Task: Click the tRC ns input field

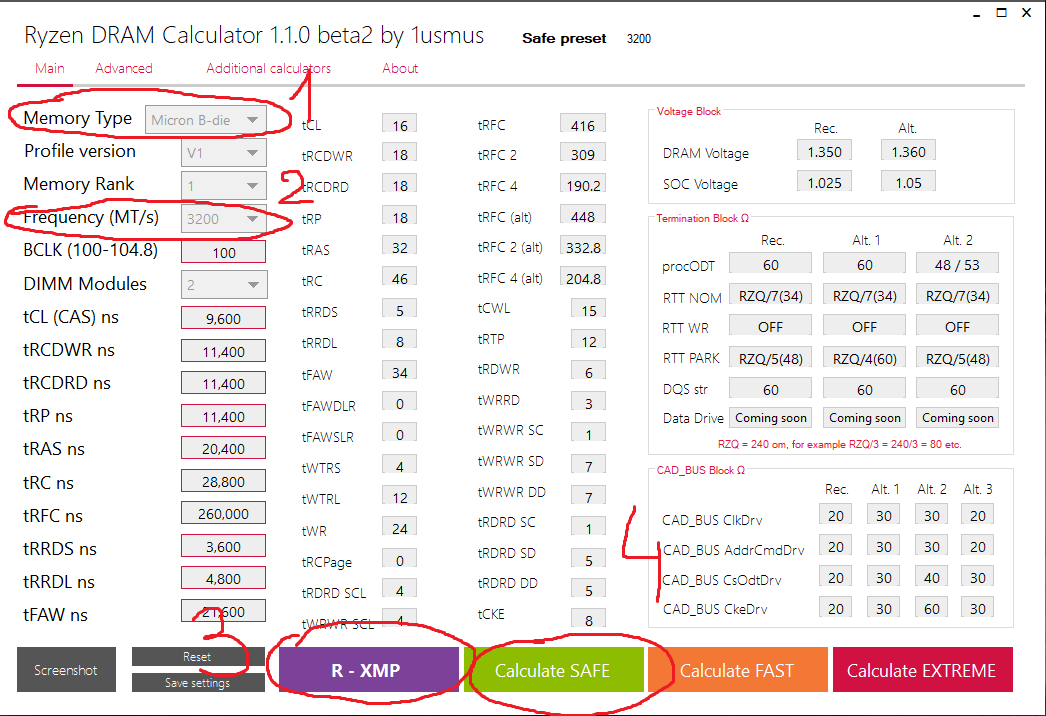Action: pos(223,481)
